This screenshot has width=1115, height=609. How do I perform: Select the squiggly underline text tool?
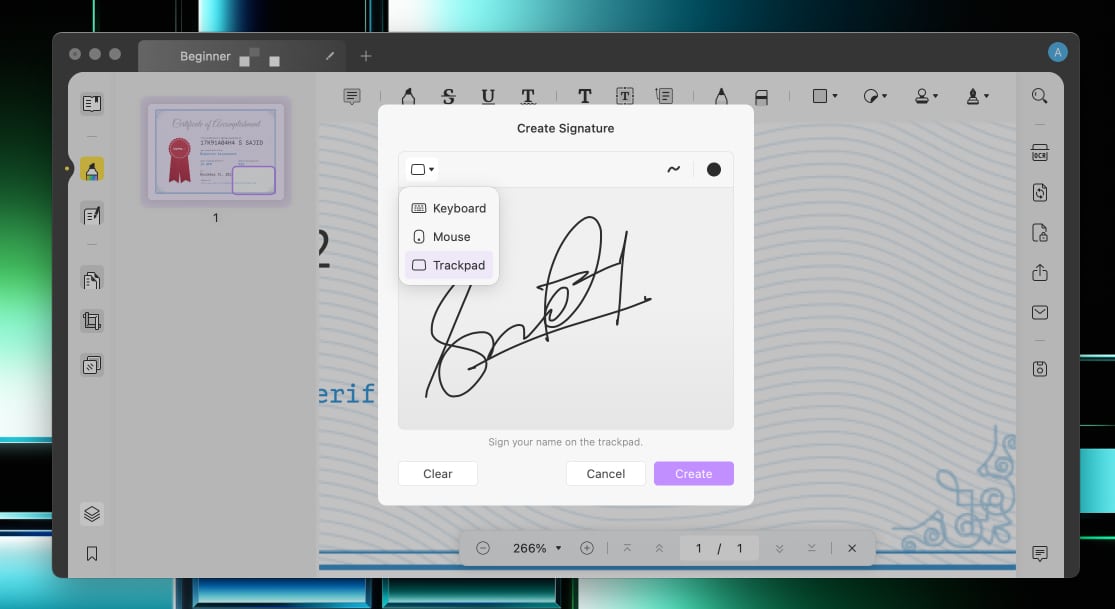pos(528,96)
